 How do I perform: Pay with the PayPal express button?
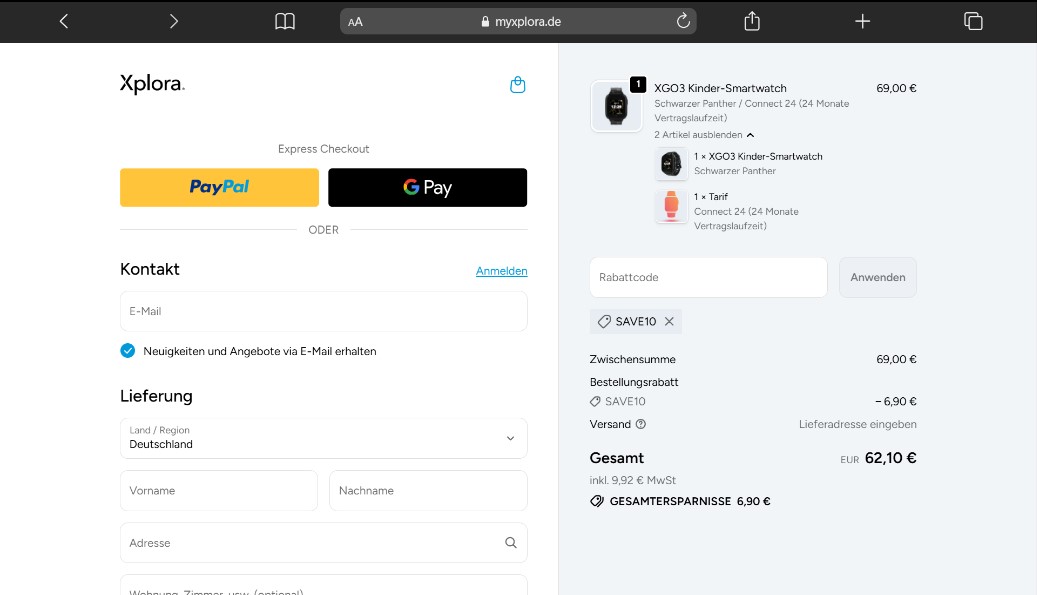click(219, 187)
